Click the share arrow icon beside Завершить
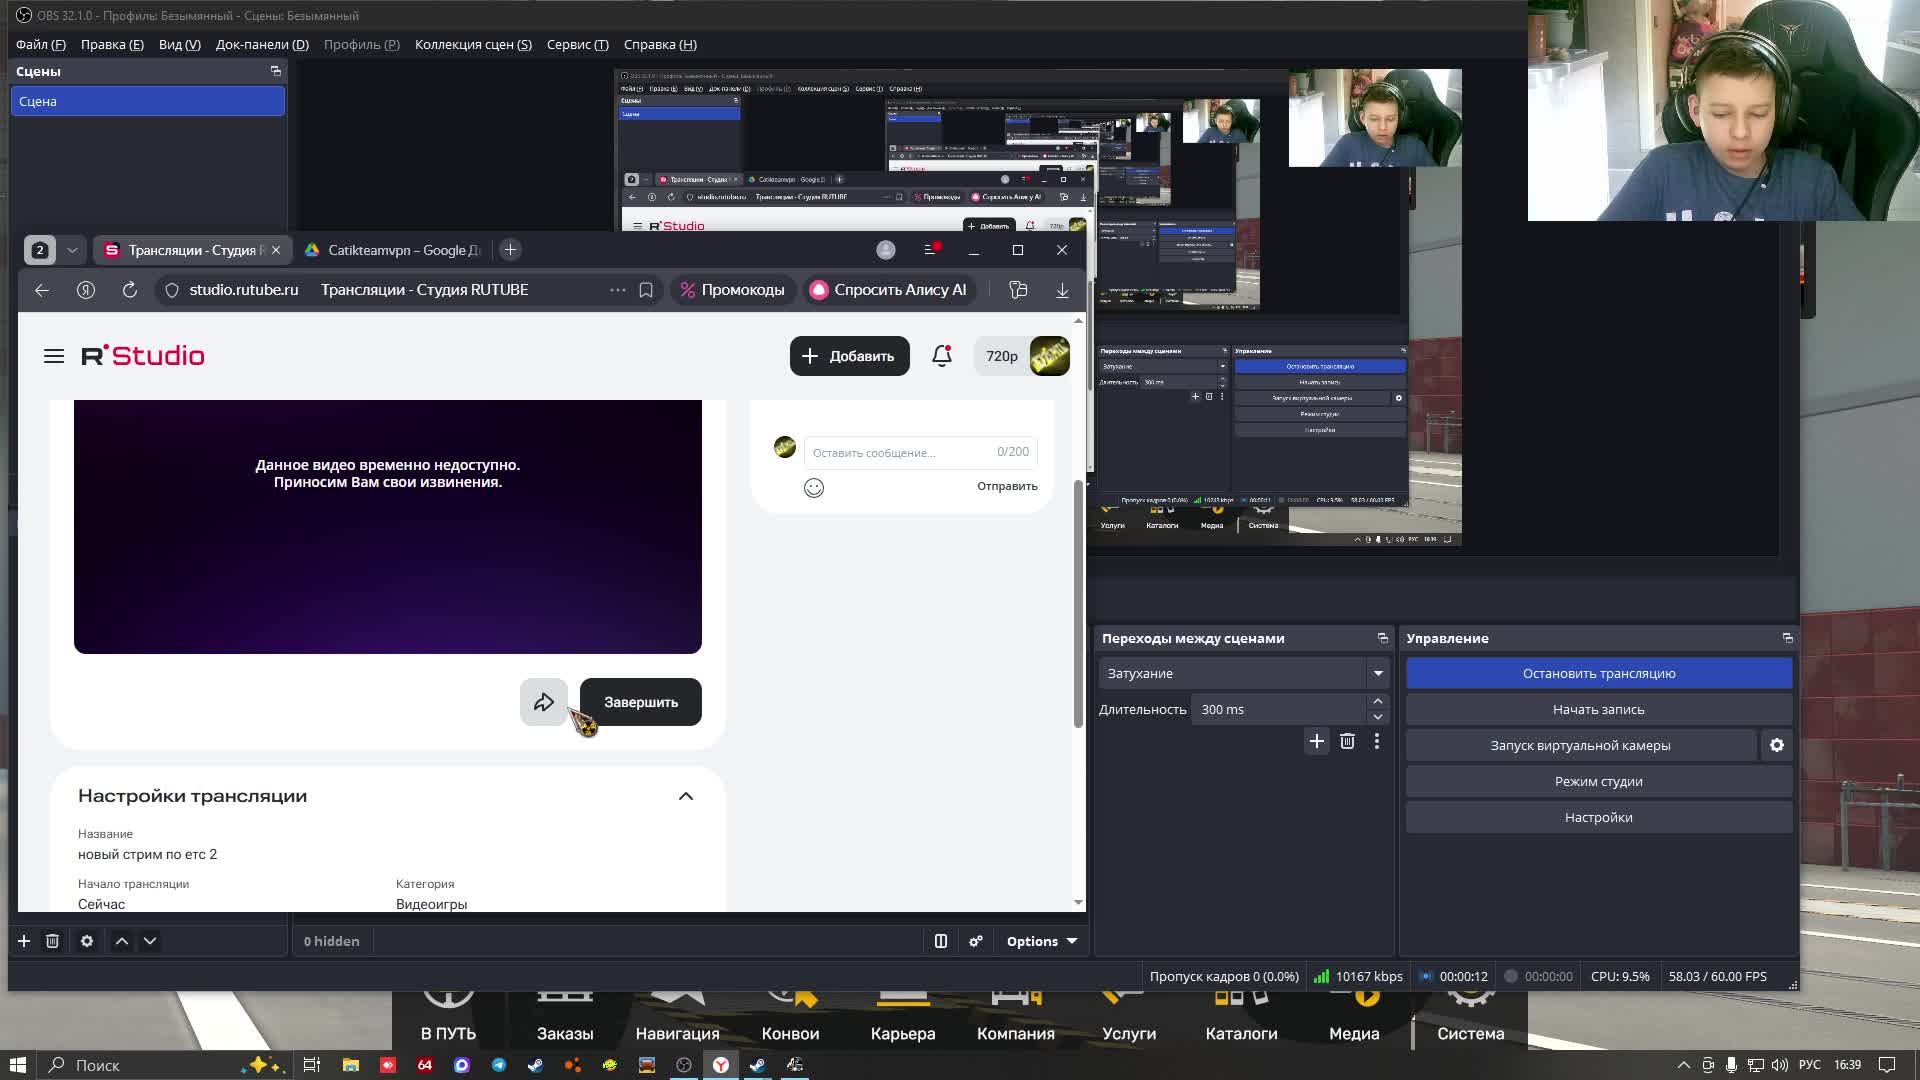The image size is (1920, 1080). click(543, 702)
